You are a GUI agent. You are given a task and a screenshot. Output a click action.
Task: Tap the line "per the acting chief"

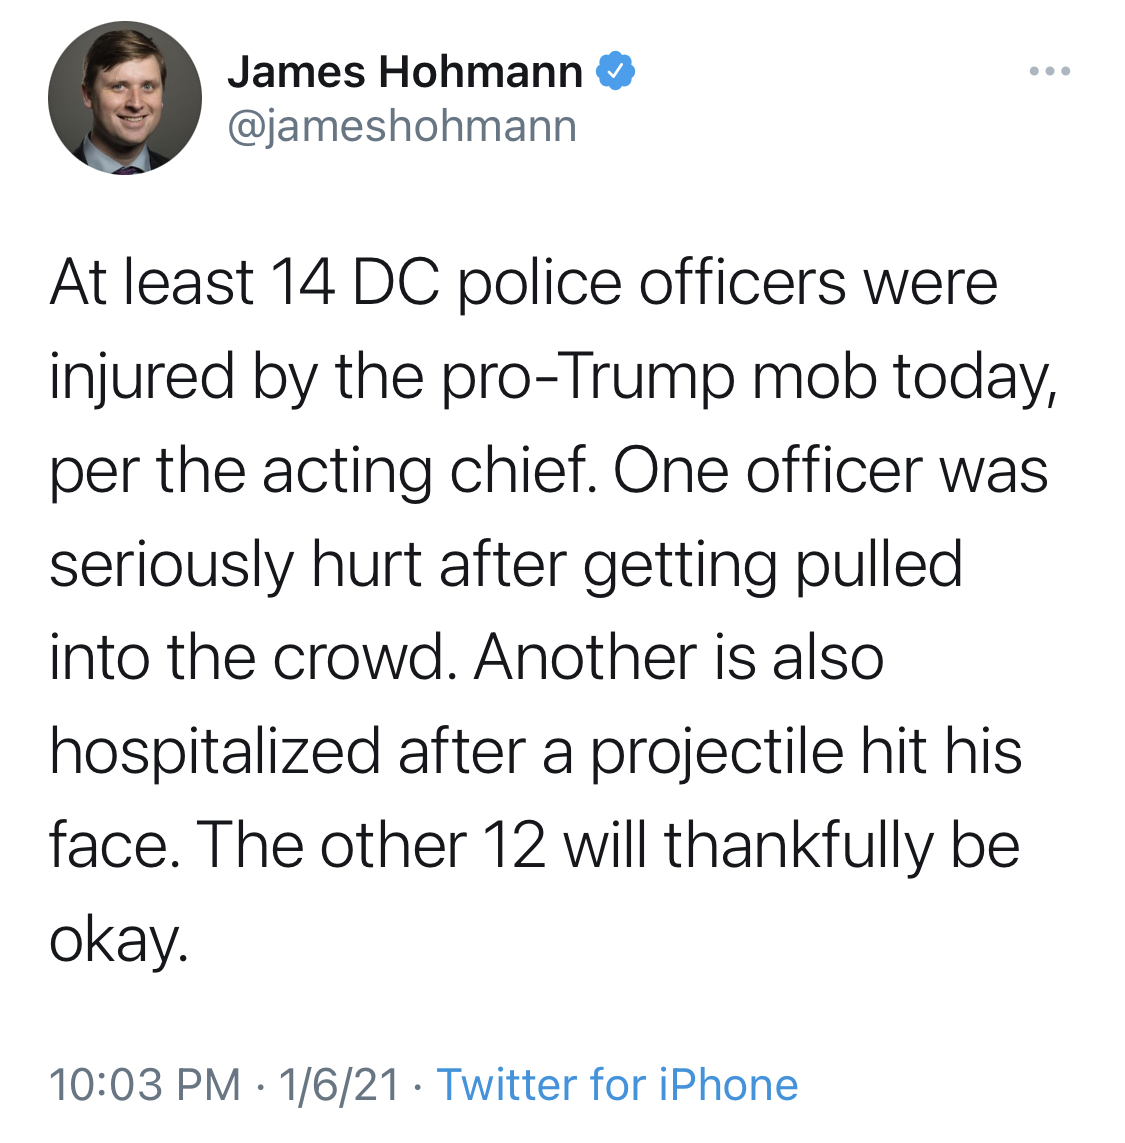click(x=322, y=471)
